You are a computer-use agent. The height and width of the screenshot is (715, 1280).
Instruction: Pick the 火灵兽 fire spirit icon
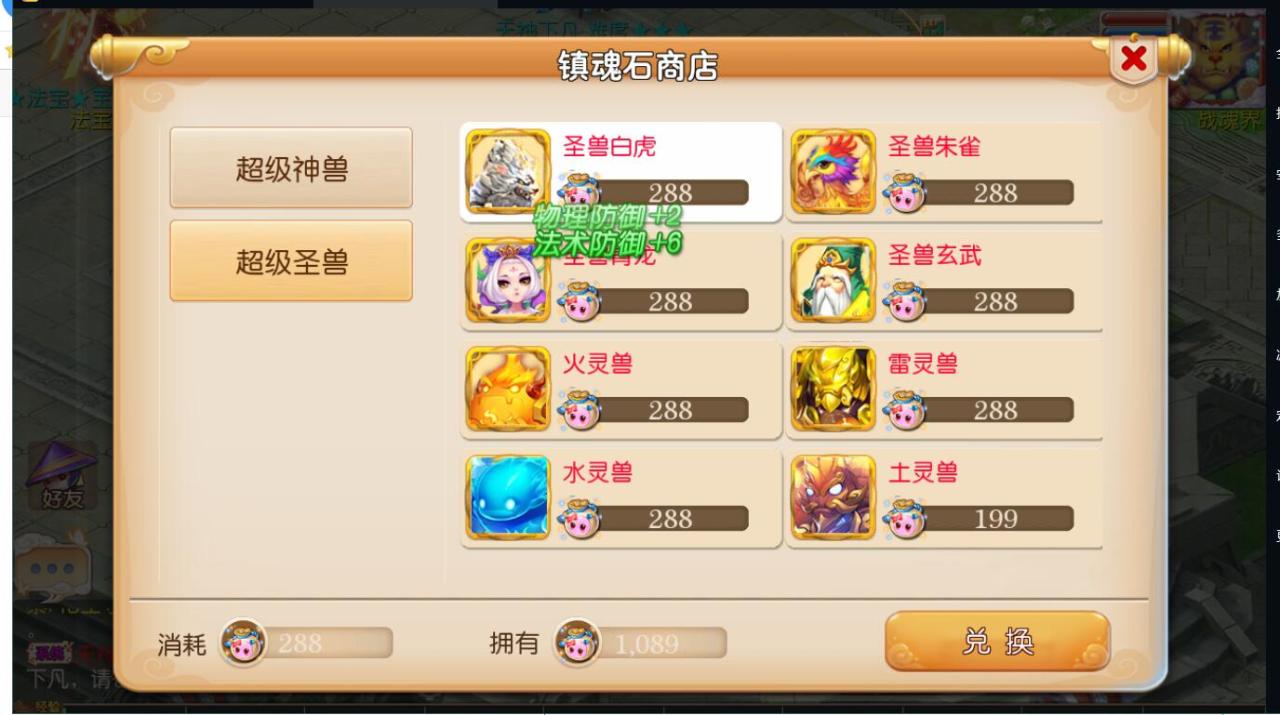click(508, 389)
